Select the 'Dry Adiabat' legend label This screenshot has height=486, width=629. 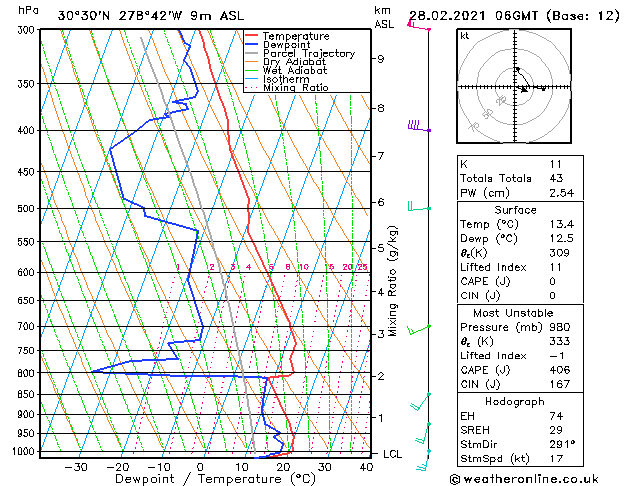(x=294, y=62)
